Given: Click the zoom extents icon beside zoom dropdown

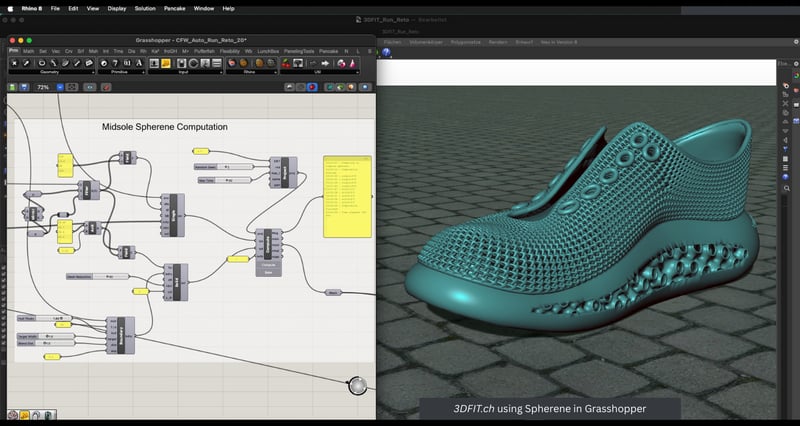Looking at the screenshot, I should pyautogui.click(x=73, y=87).
